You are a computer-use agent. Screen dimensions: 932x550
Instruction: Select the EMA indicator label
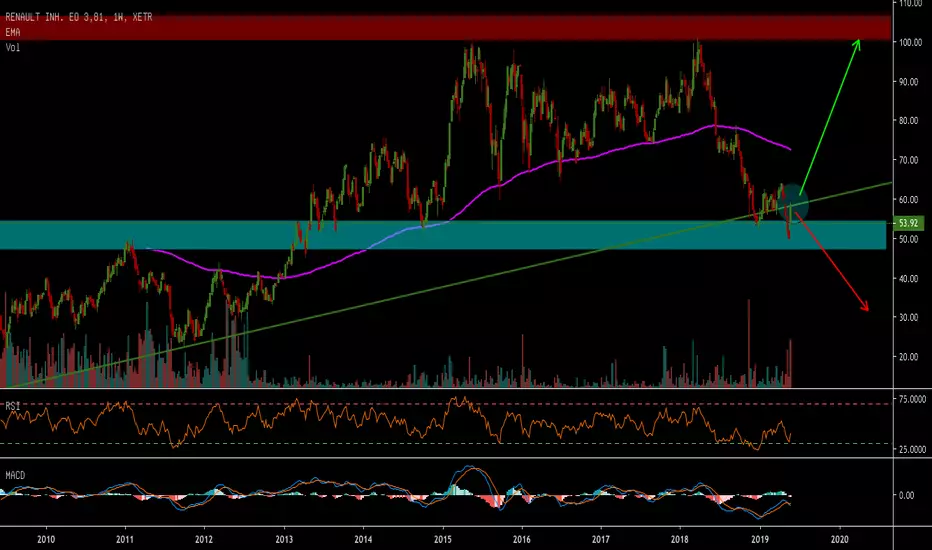[x=12, y=32]
